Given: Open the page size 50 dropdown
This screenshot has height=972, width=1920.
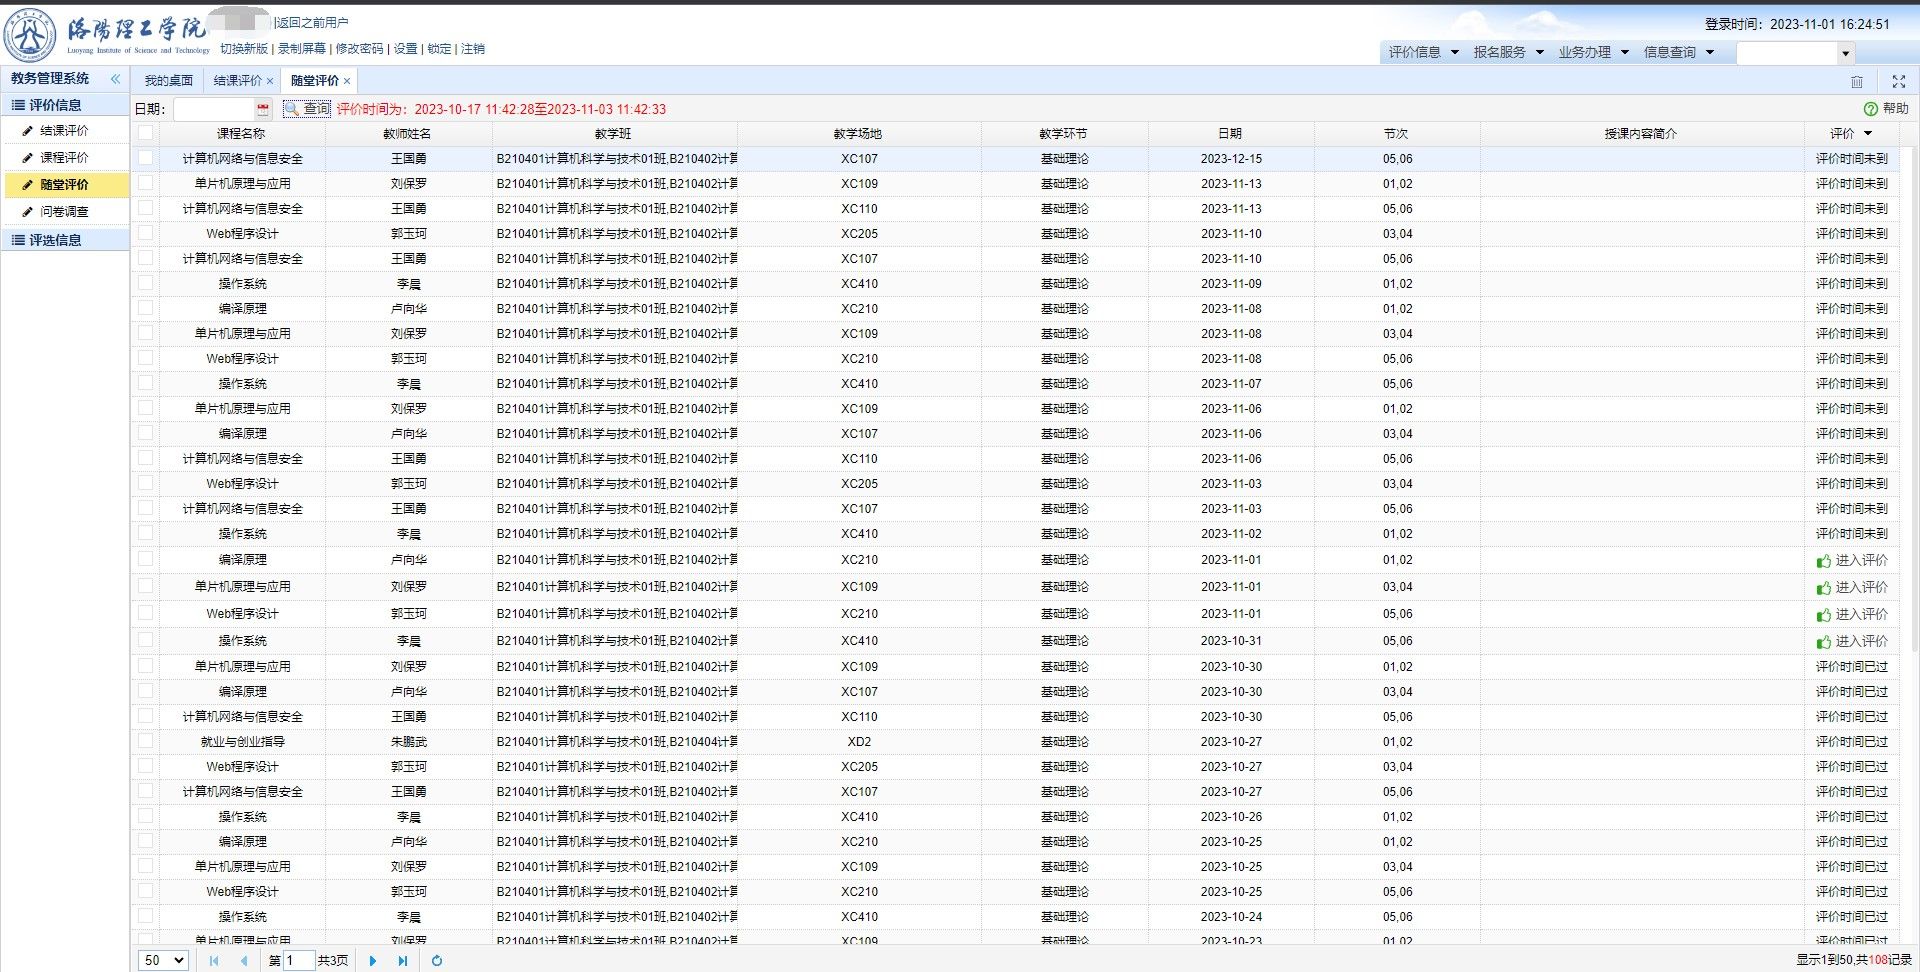Looking at the screenshot, I should coord(164,960).
